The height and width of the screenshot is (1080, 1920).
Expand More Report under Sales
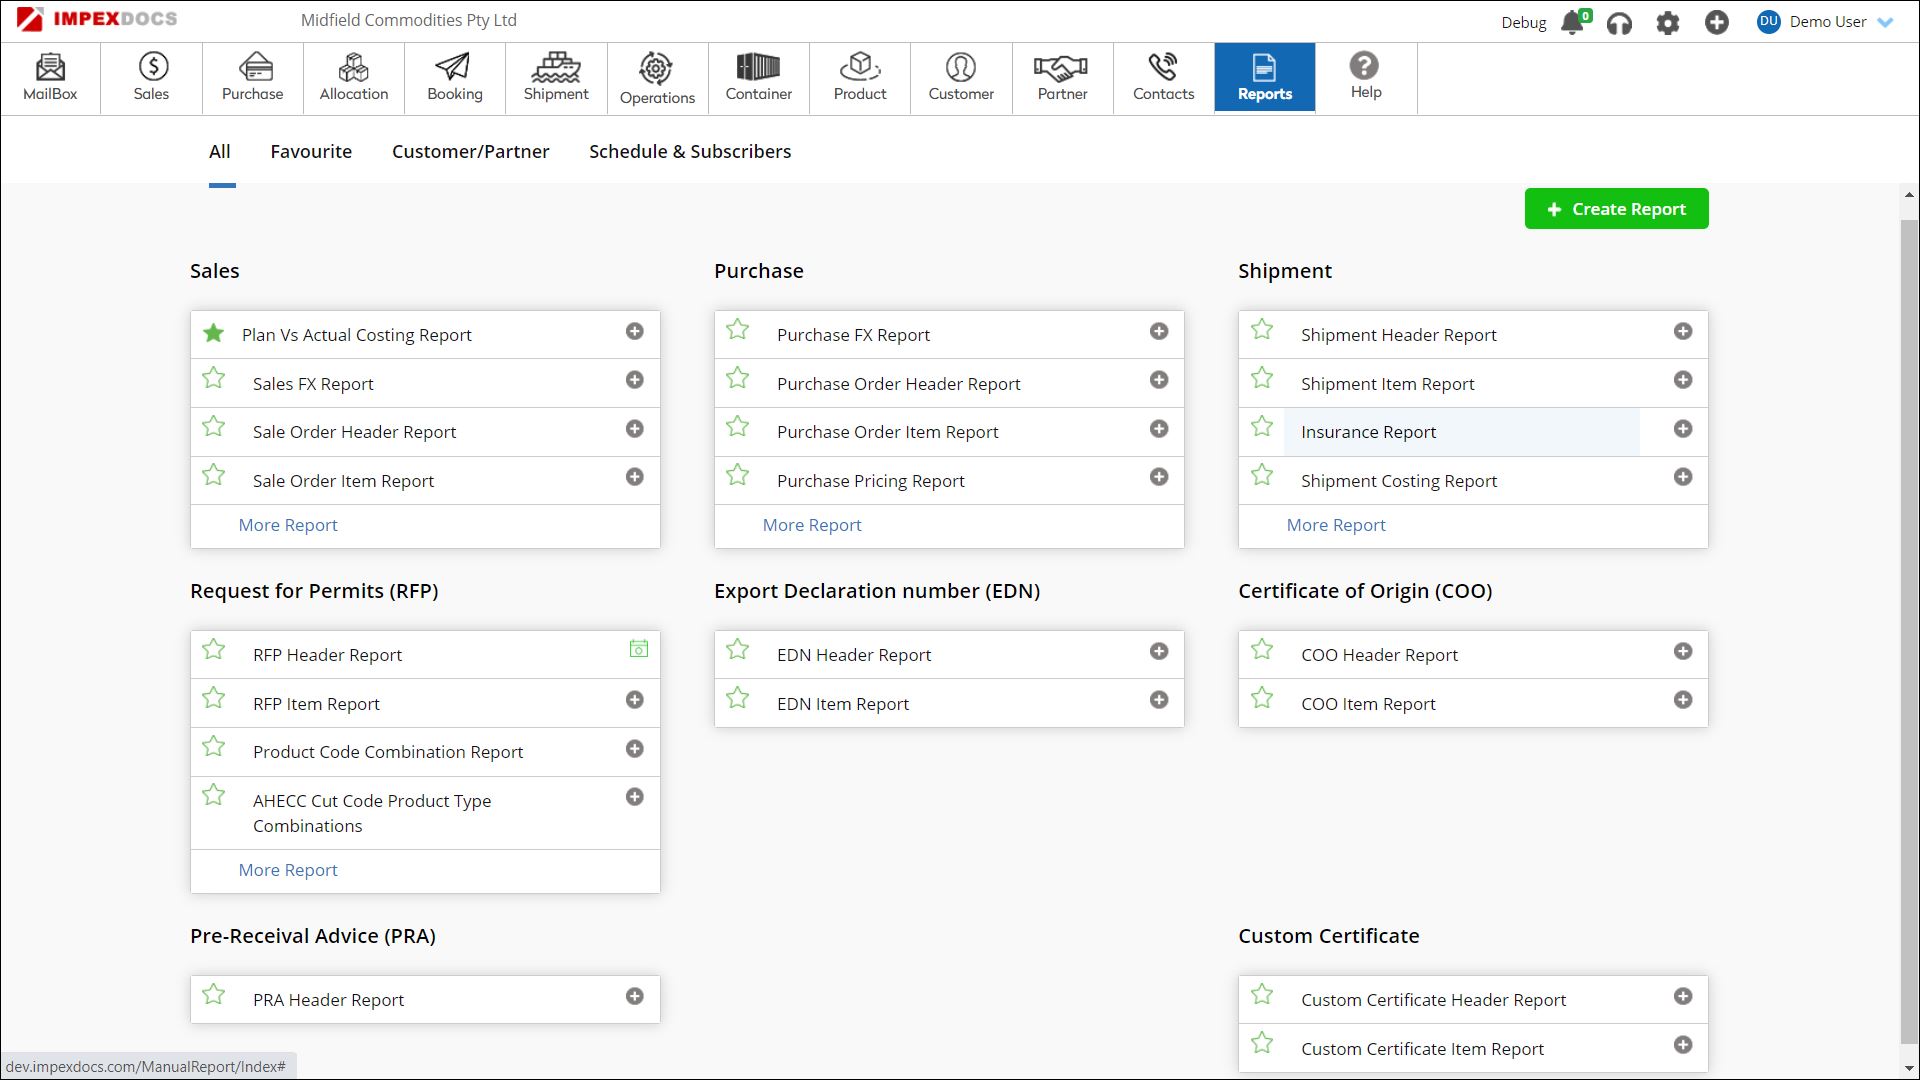point(288,525)
